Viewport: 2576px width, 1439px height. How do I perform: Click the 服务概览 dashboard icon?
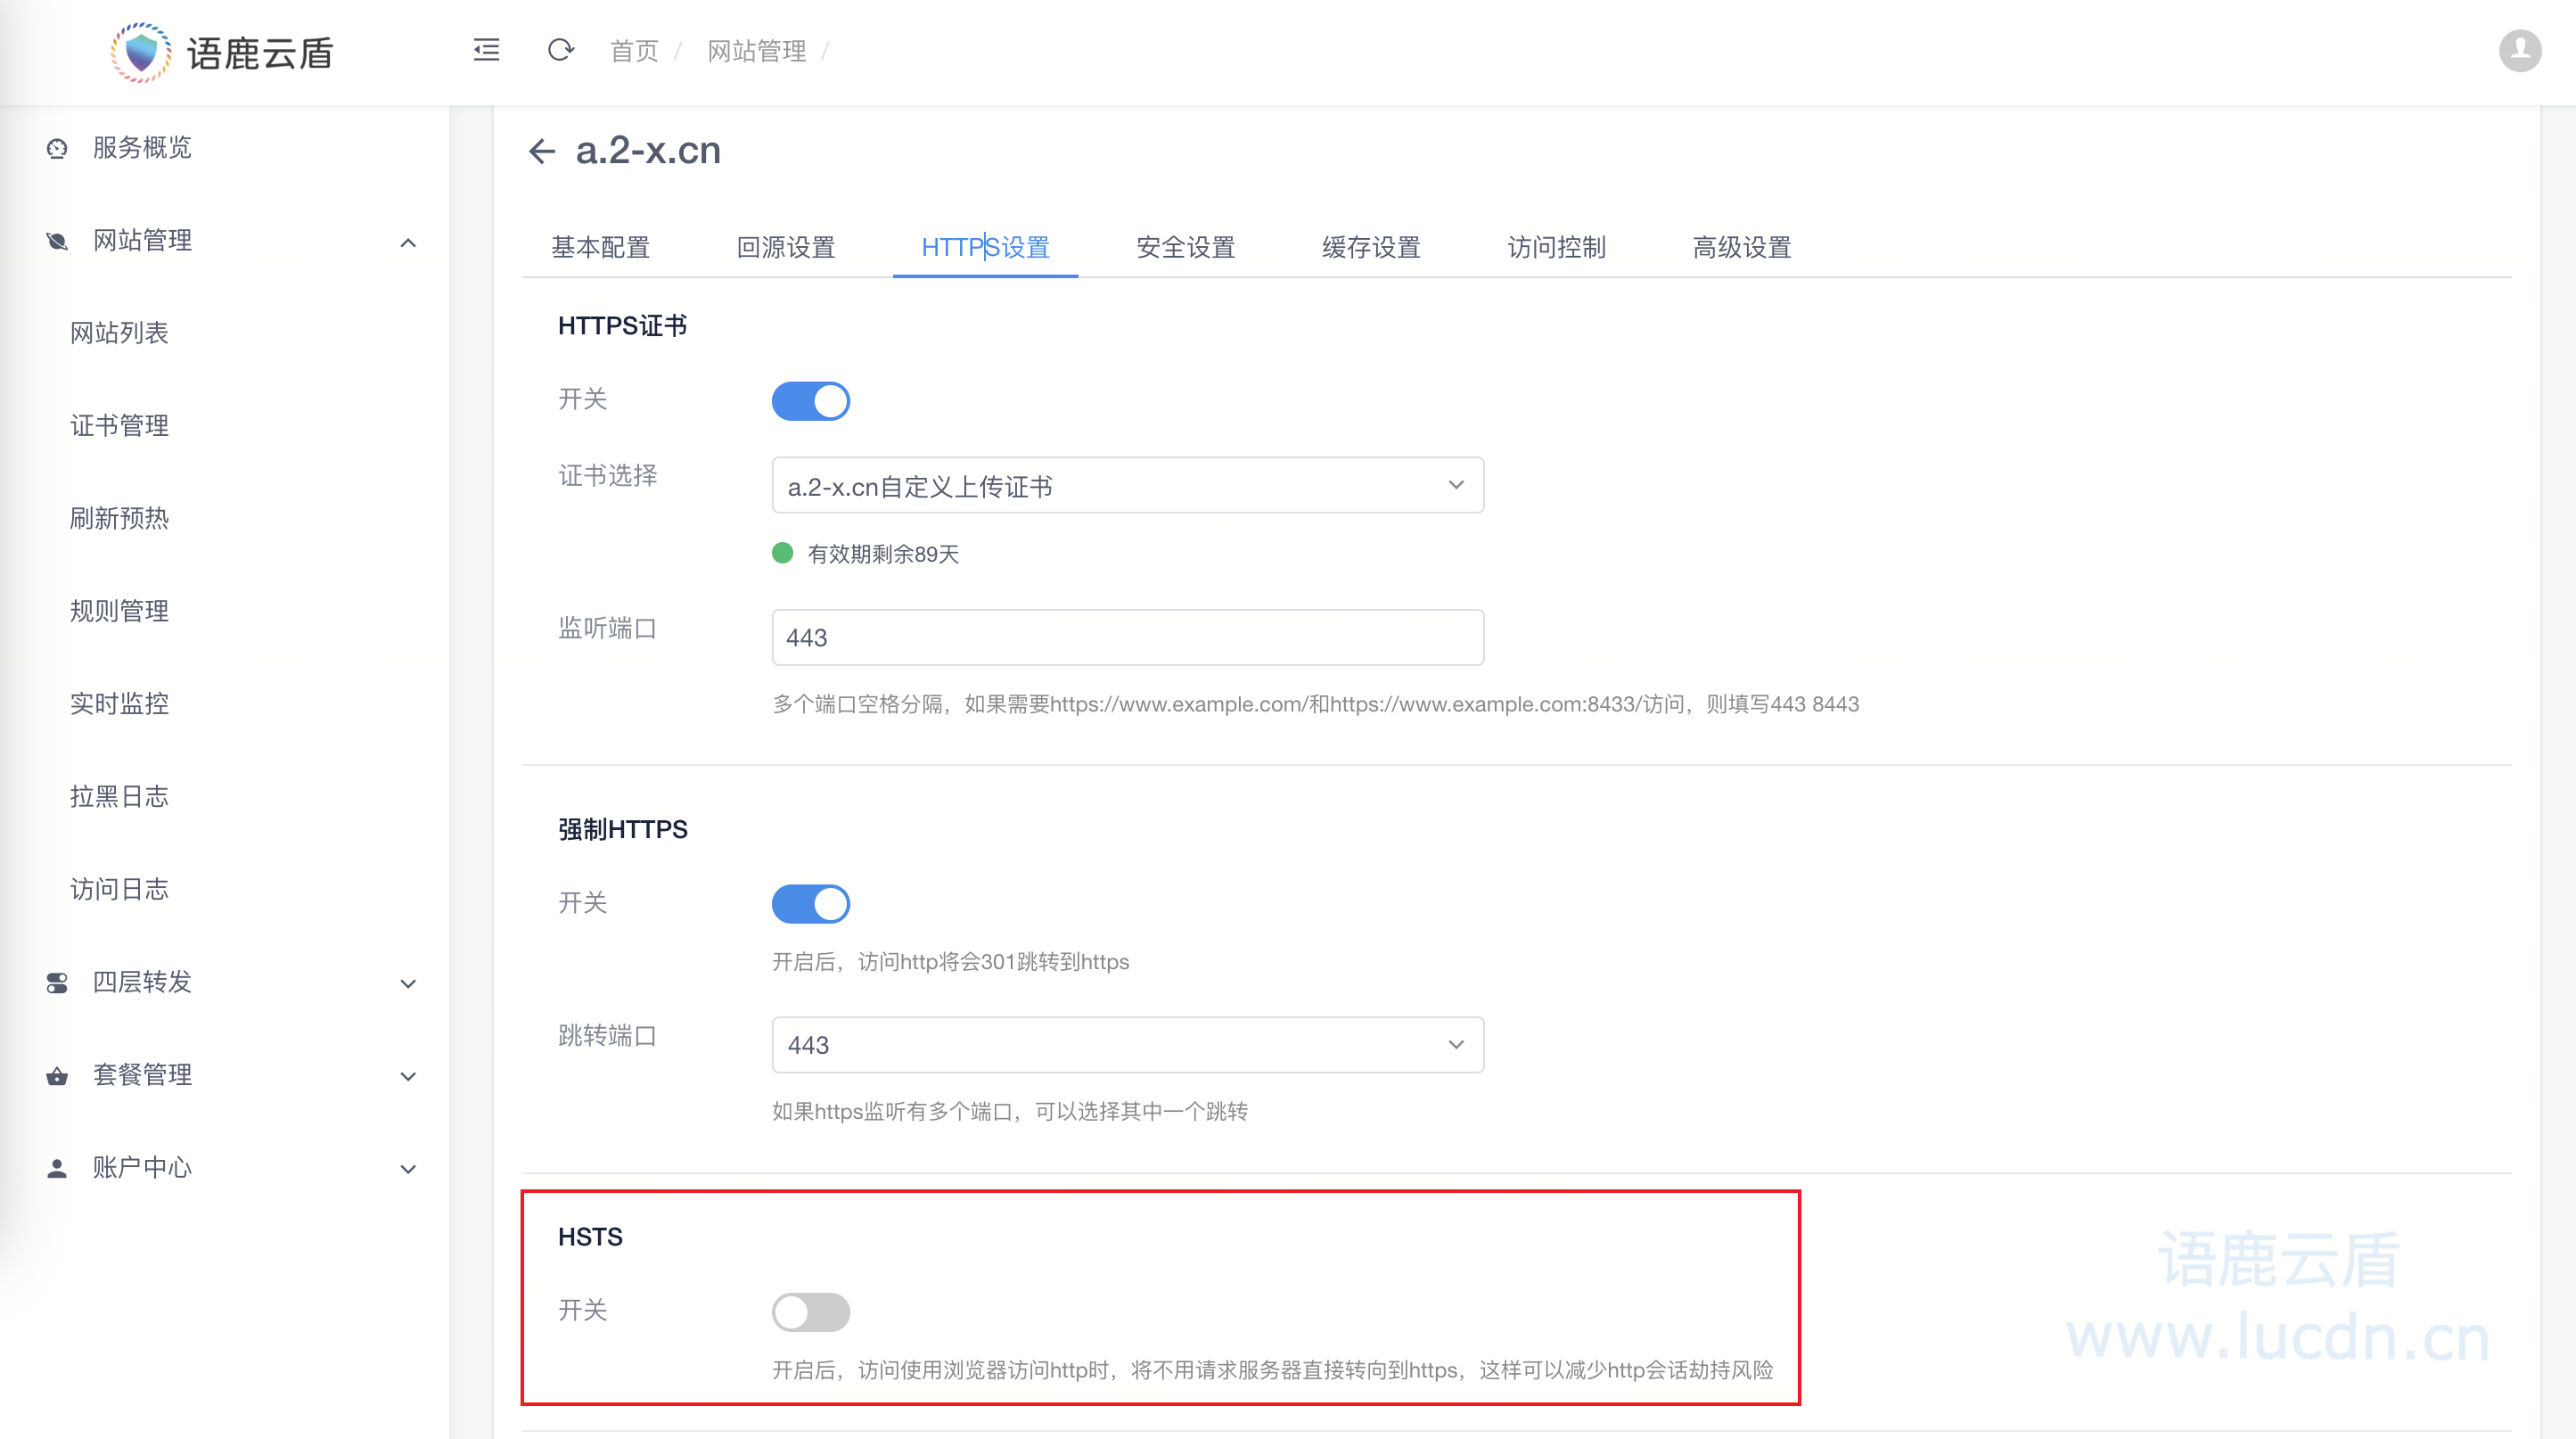(57, 148)
